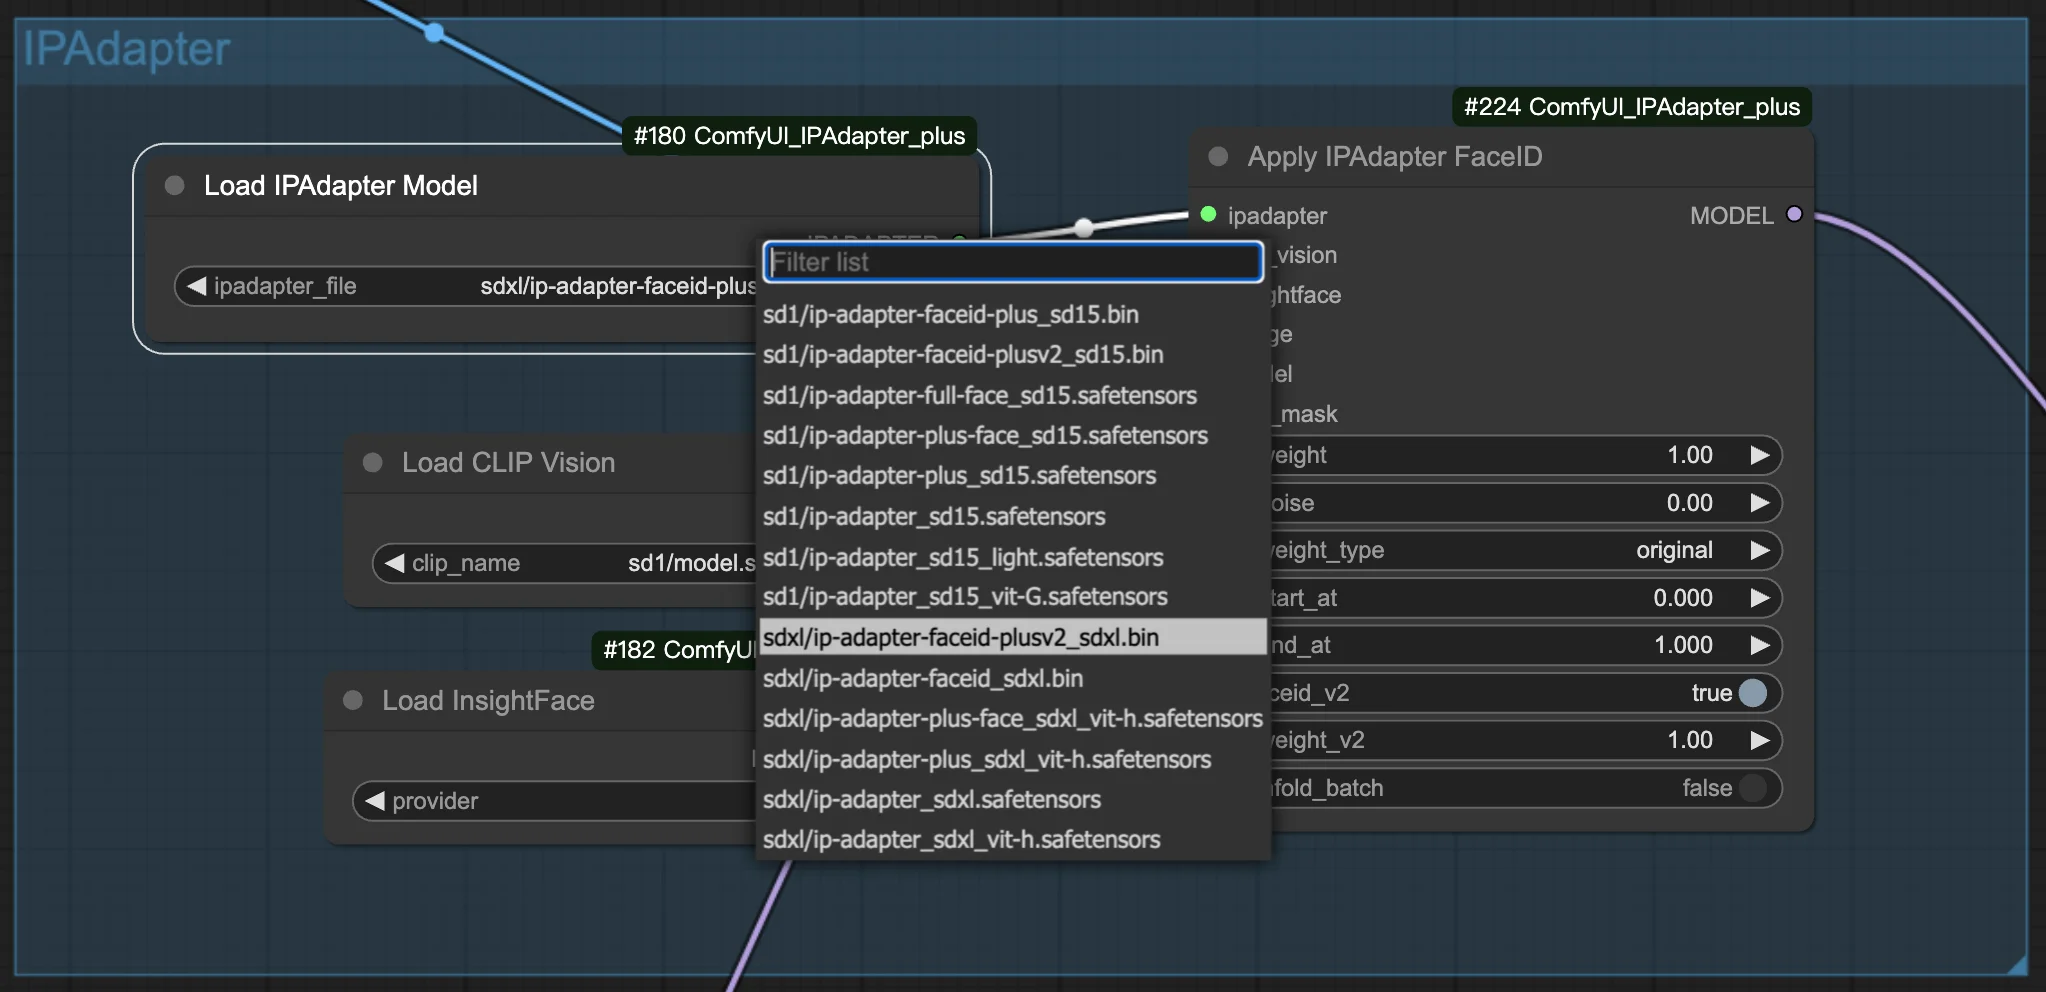This screenshot has width=2046, height=992.
Task: Click the weight_v2 1.00 value field
Action: (1690, 740)
